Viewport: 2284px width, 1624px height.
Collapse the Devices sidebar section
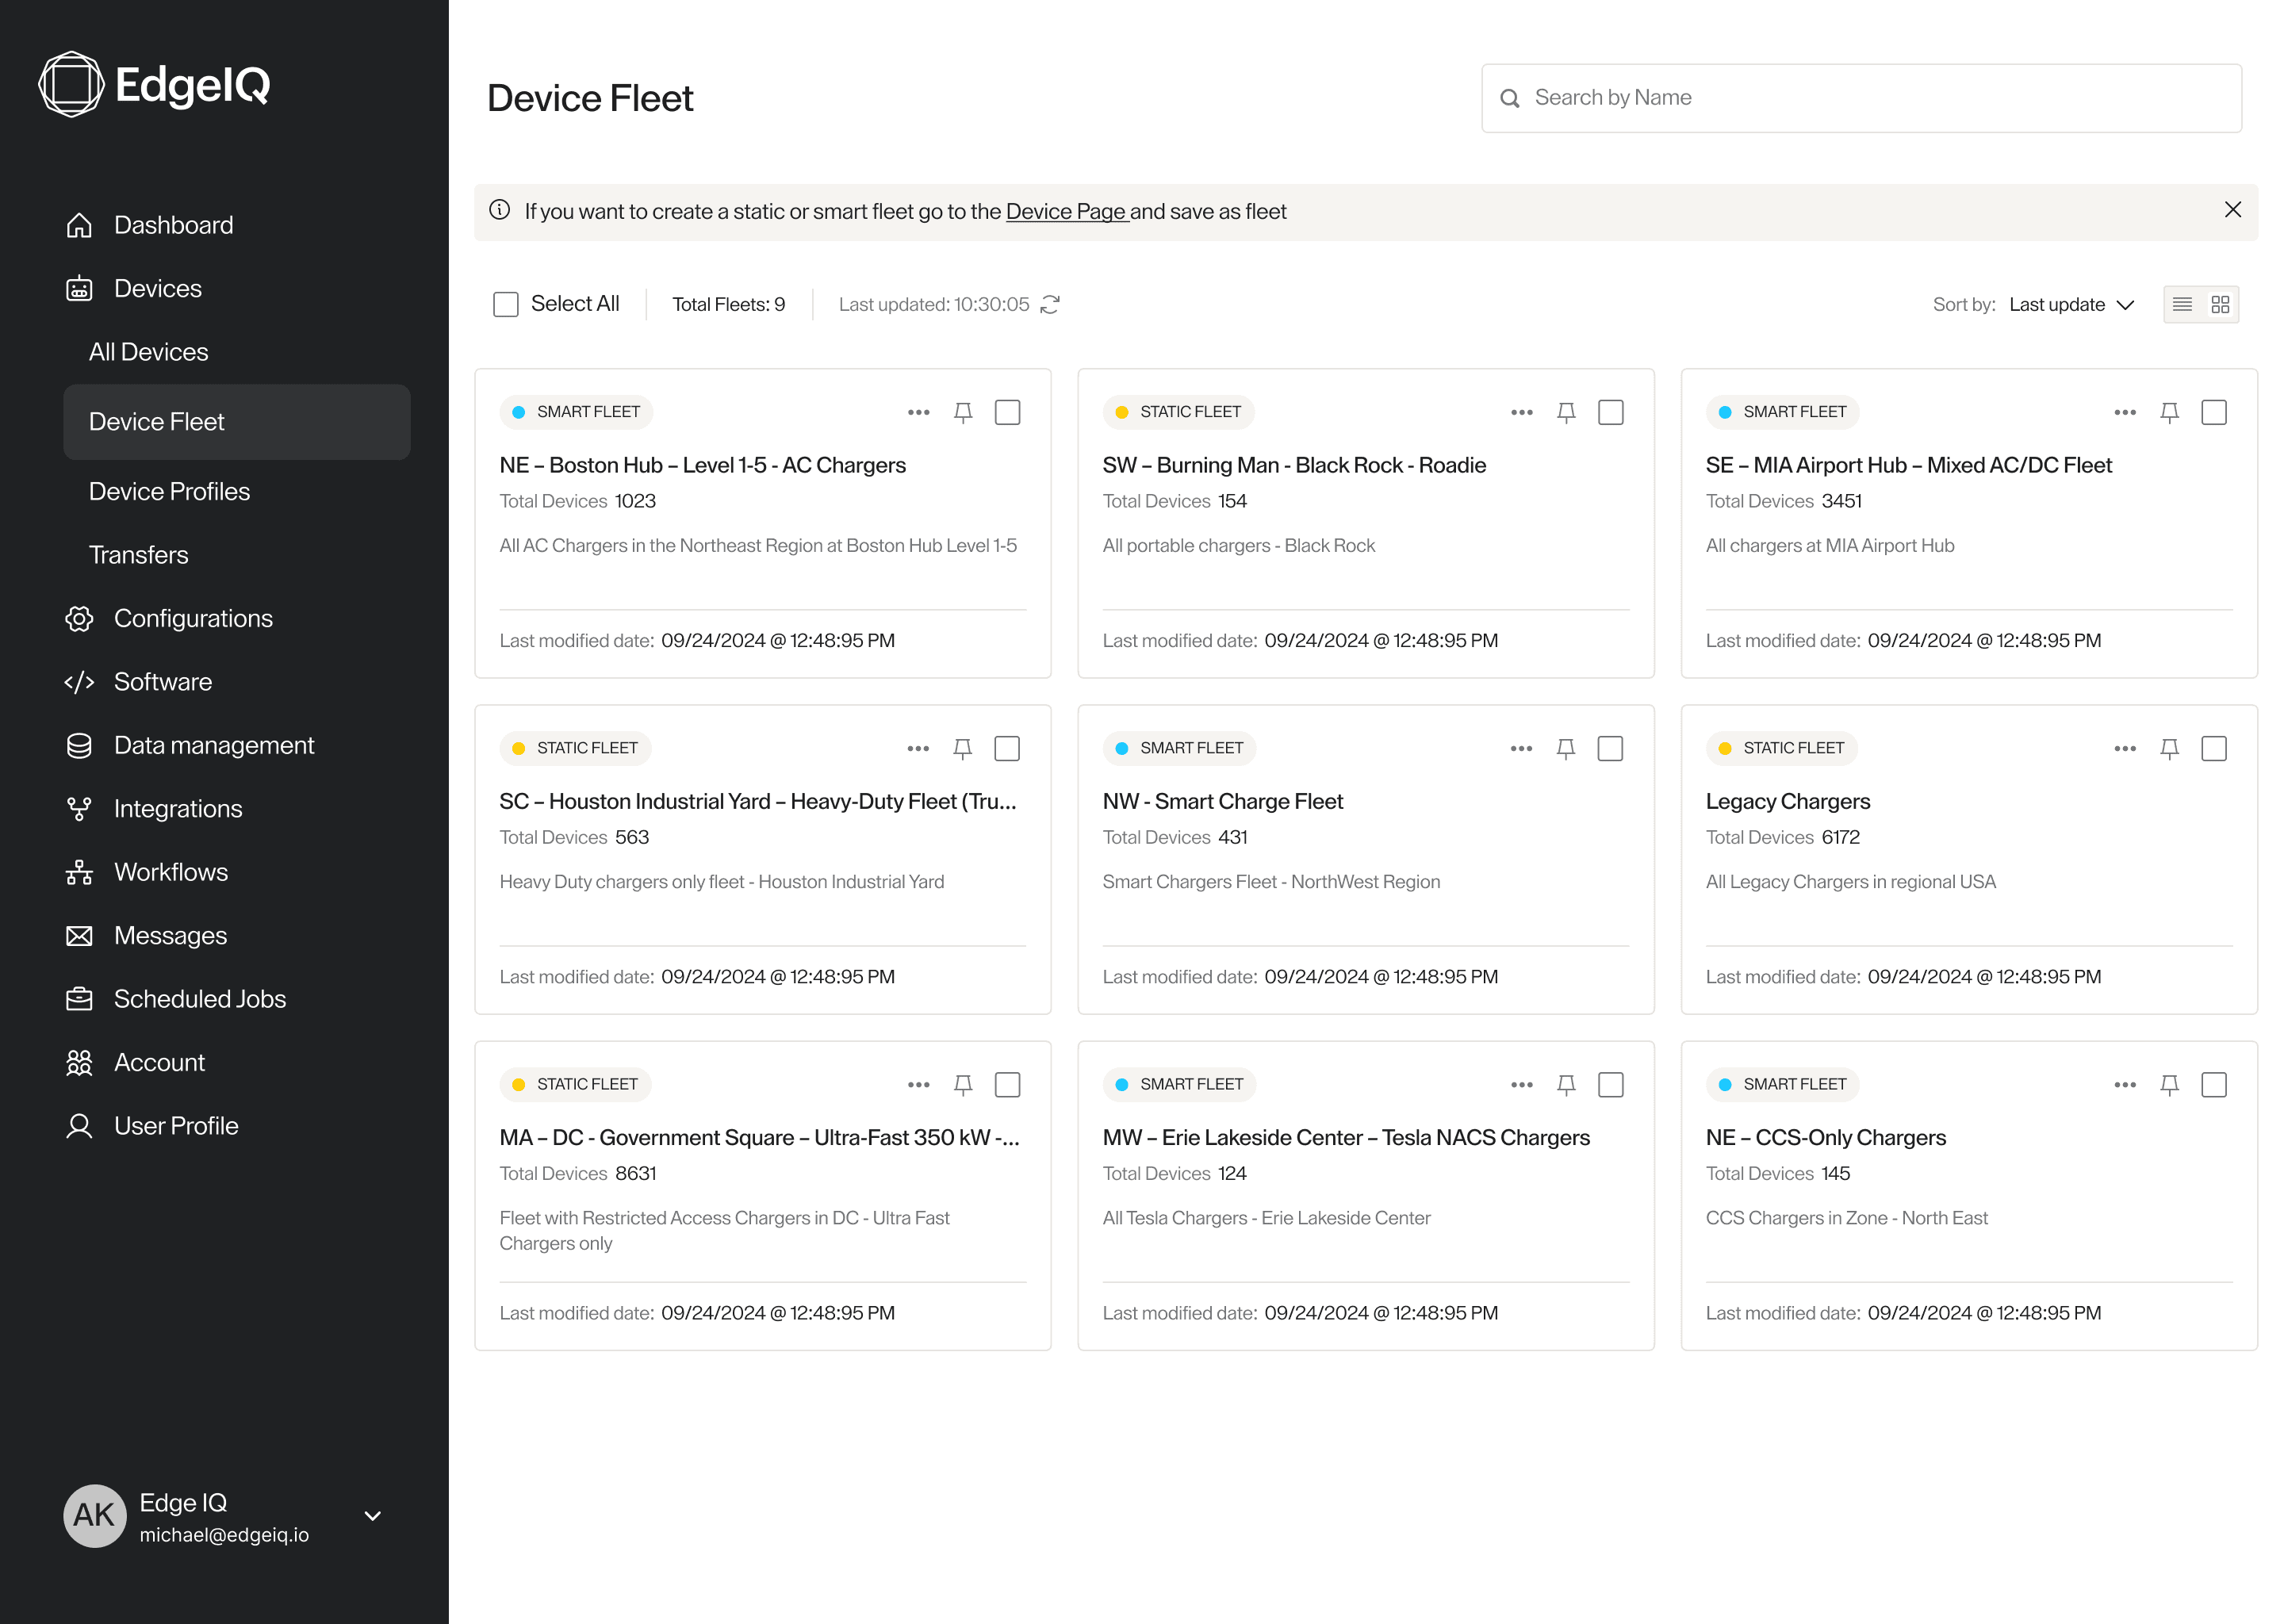click(x=157, y=289)
